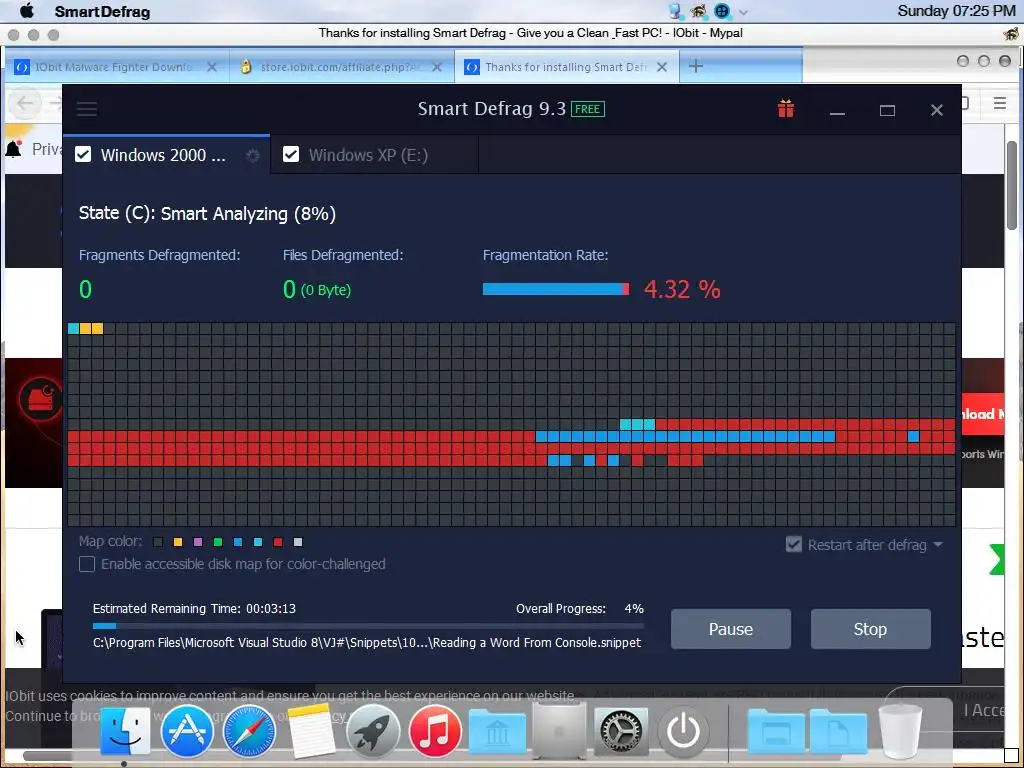Stop the defrag process

(871, 629)
